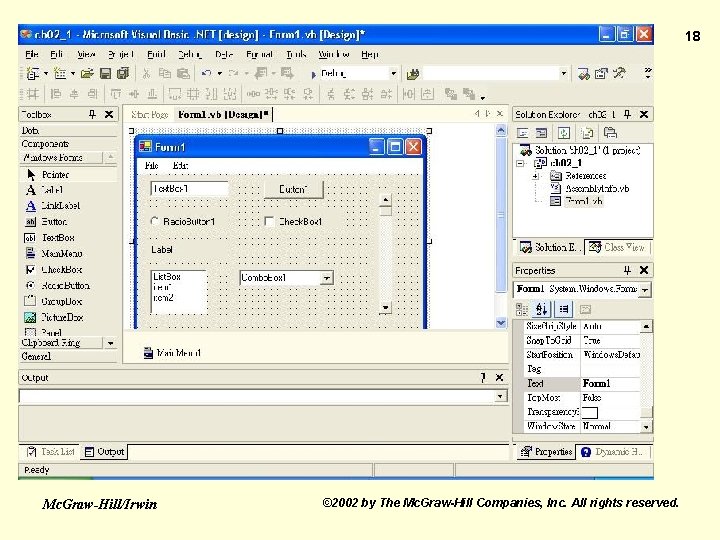
Task: Click the Copy toolbar icon
Action: (x=164, y=73)
